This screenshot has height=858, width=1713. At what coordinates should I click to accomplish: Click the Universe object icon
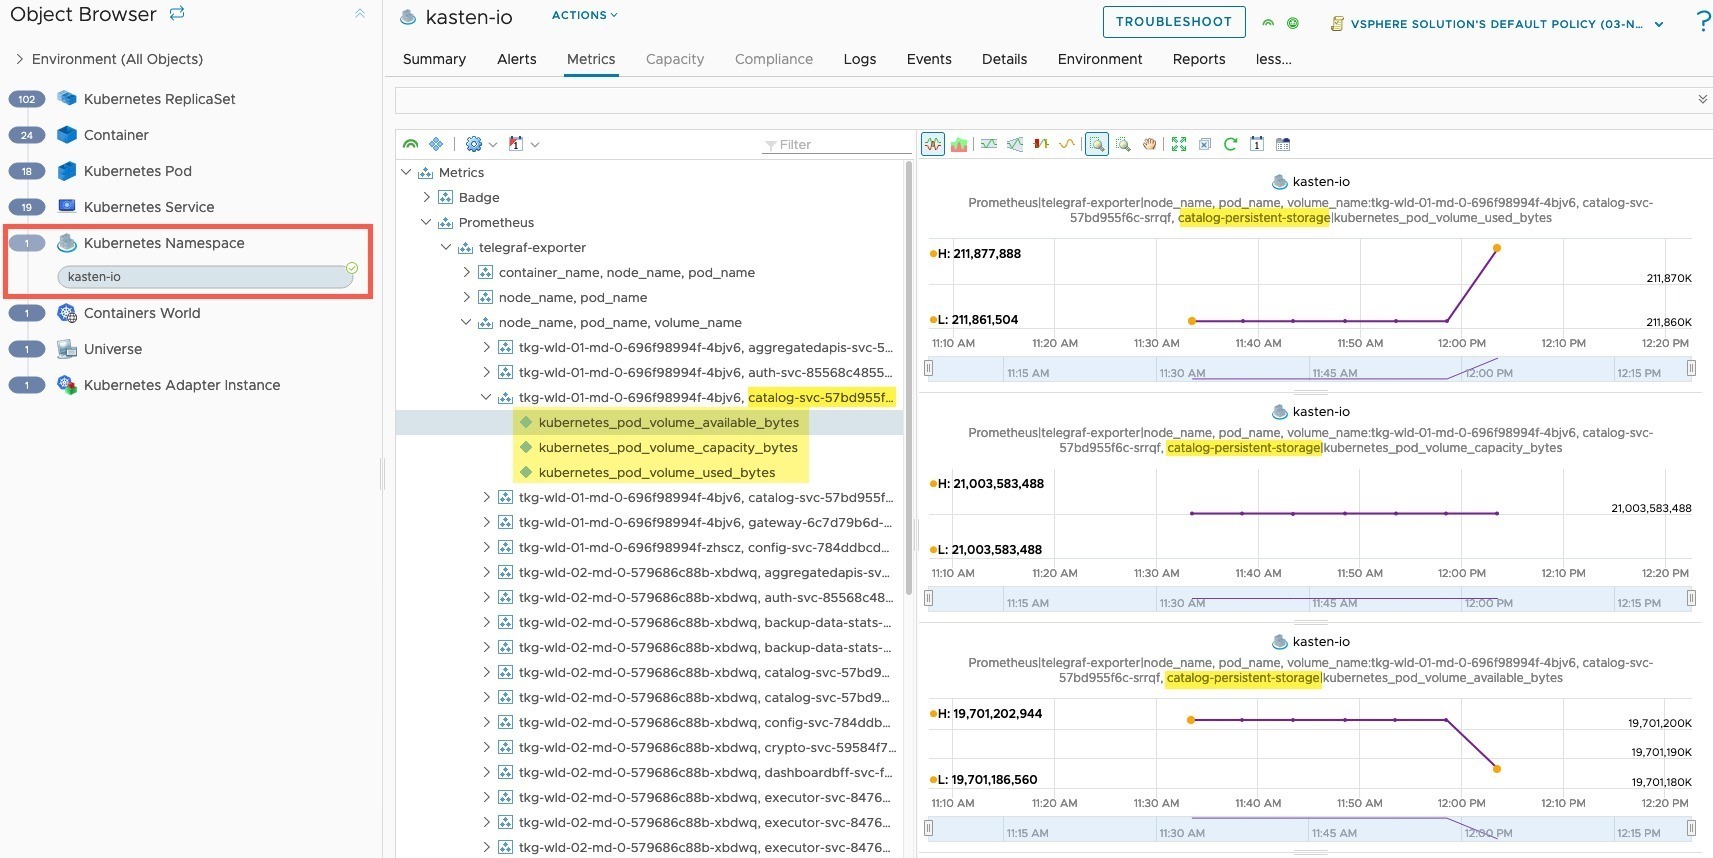[67, 349]
